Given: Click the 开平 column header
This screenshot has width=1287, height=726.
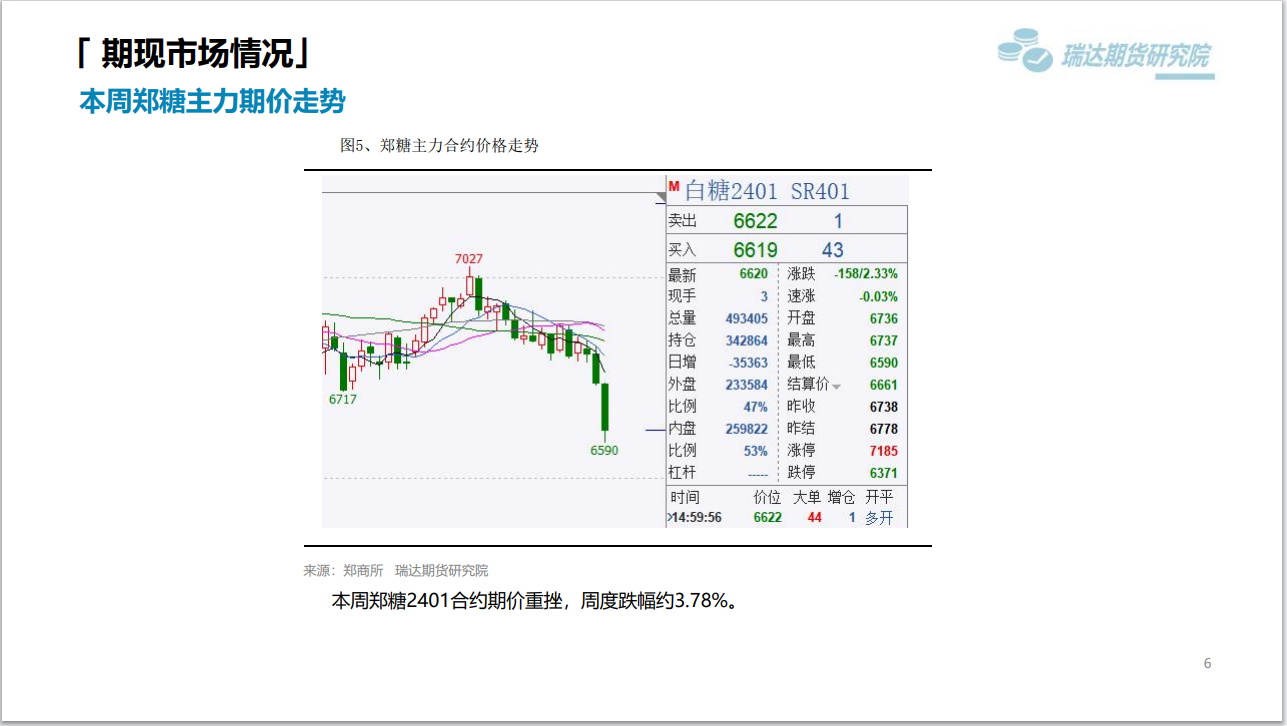Looking at the screenshot, I should point(879,497).
